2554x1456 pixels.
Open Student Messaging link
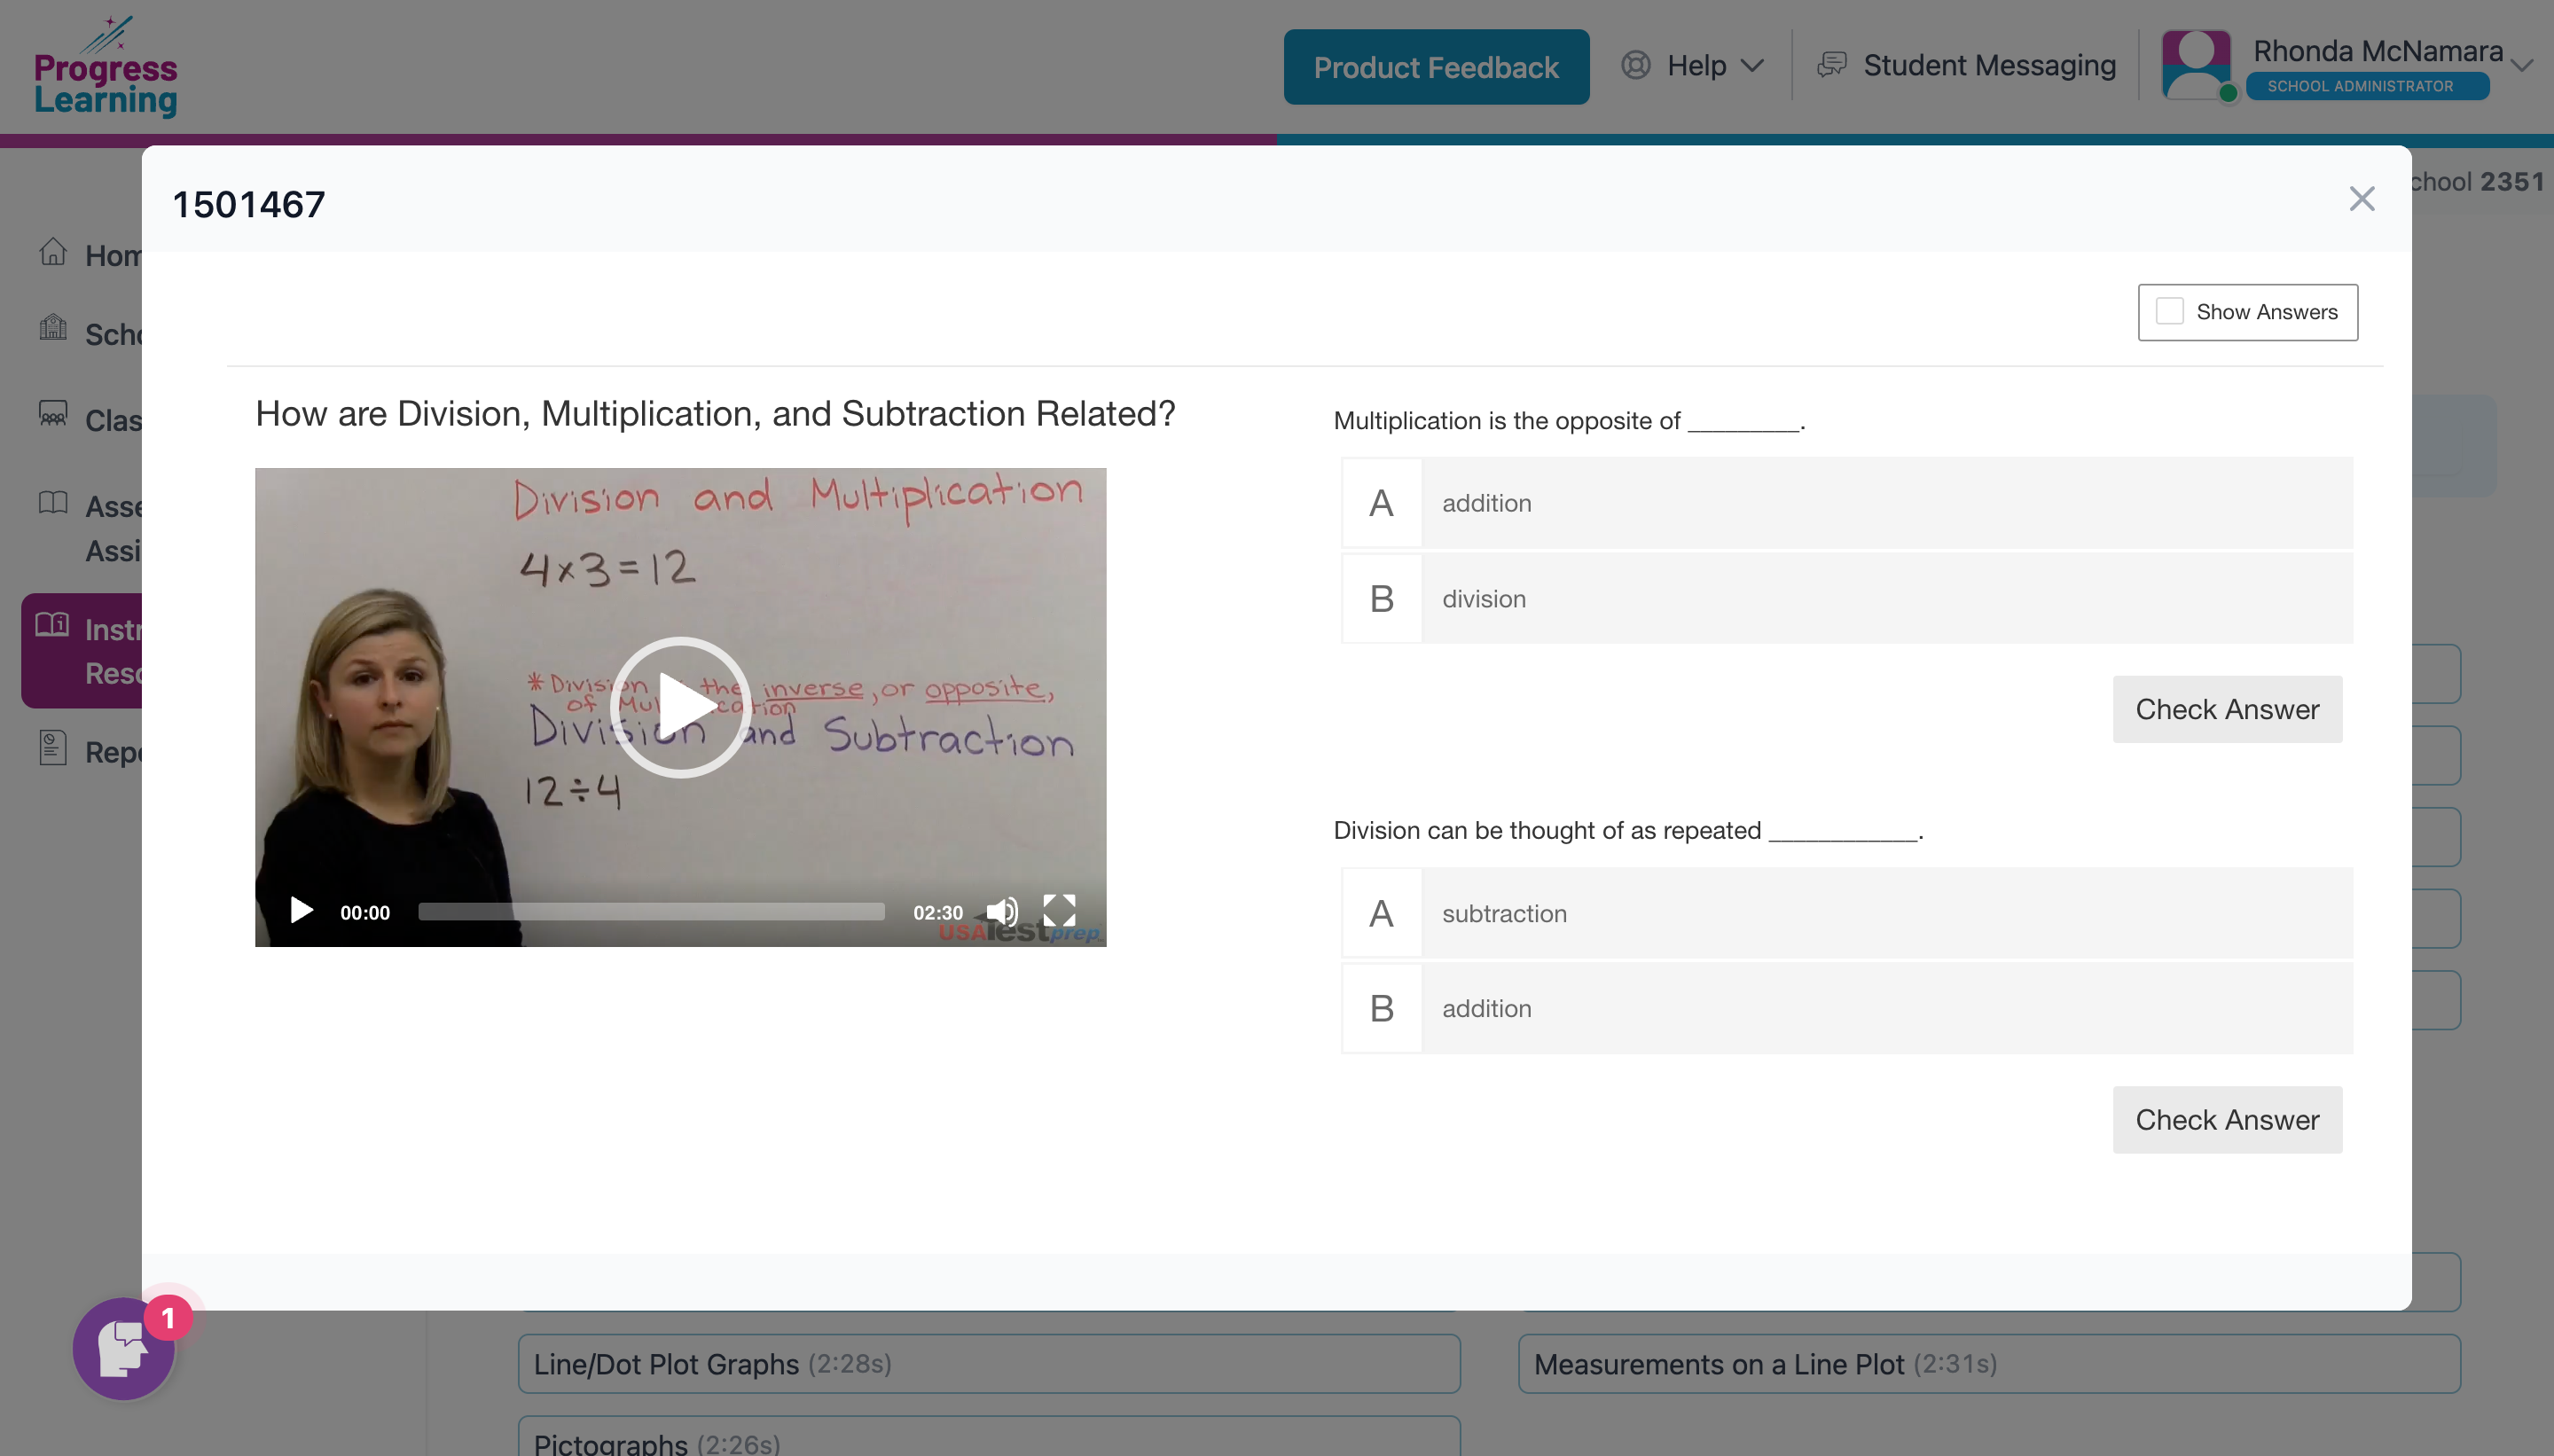(1989, 65)
